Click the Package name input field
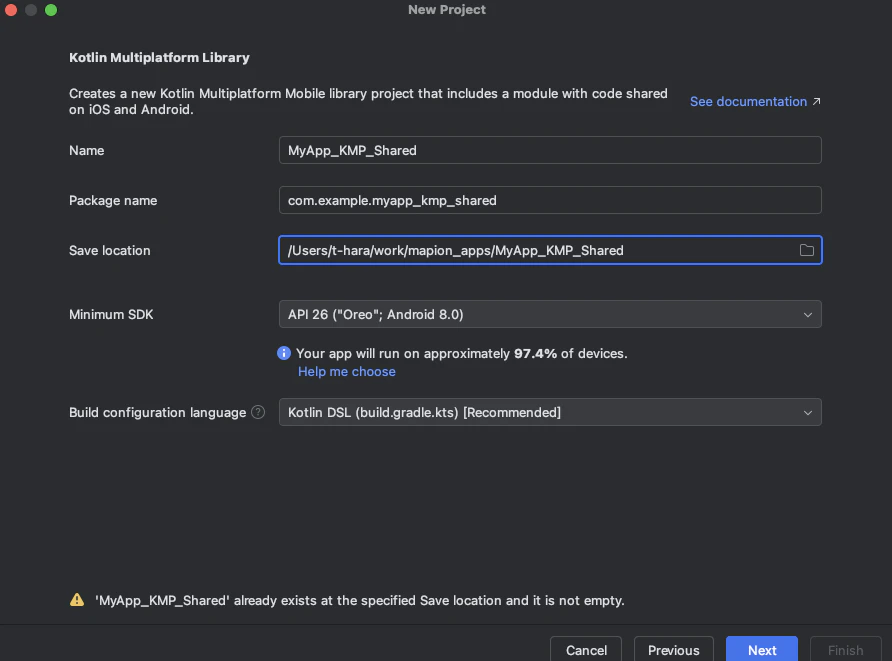Image resolution: width=892 pixels, height=661 pixels. (x=550, y=200)
